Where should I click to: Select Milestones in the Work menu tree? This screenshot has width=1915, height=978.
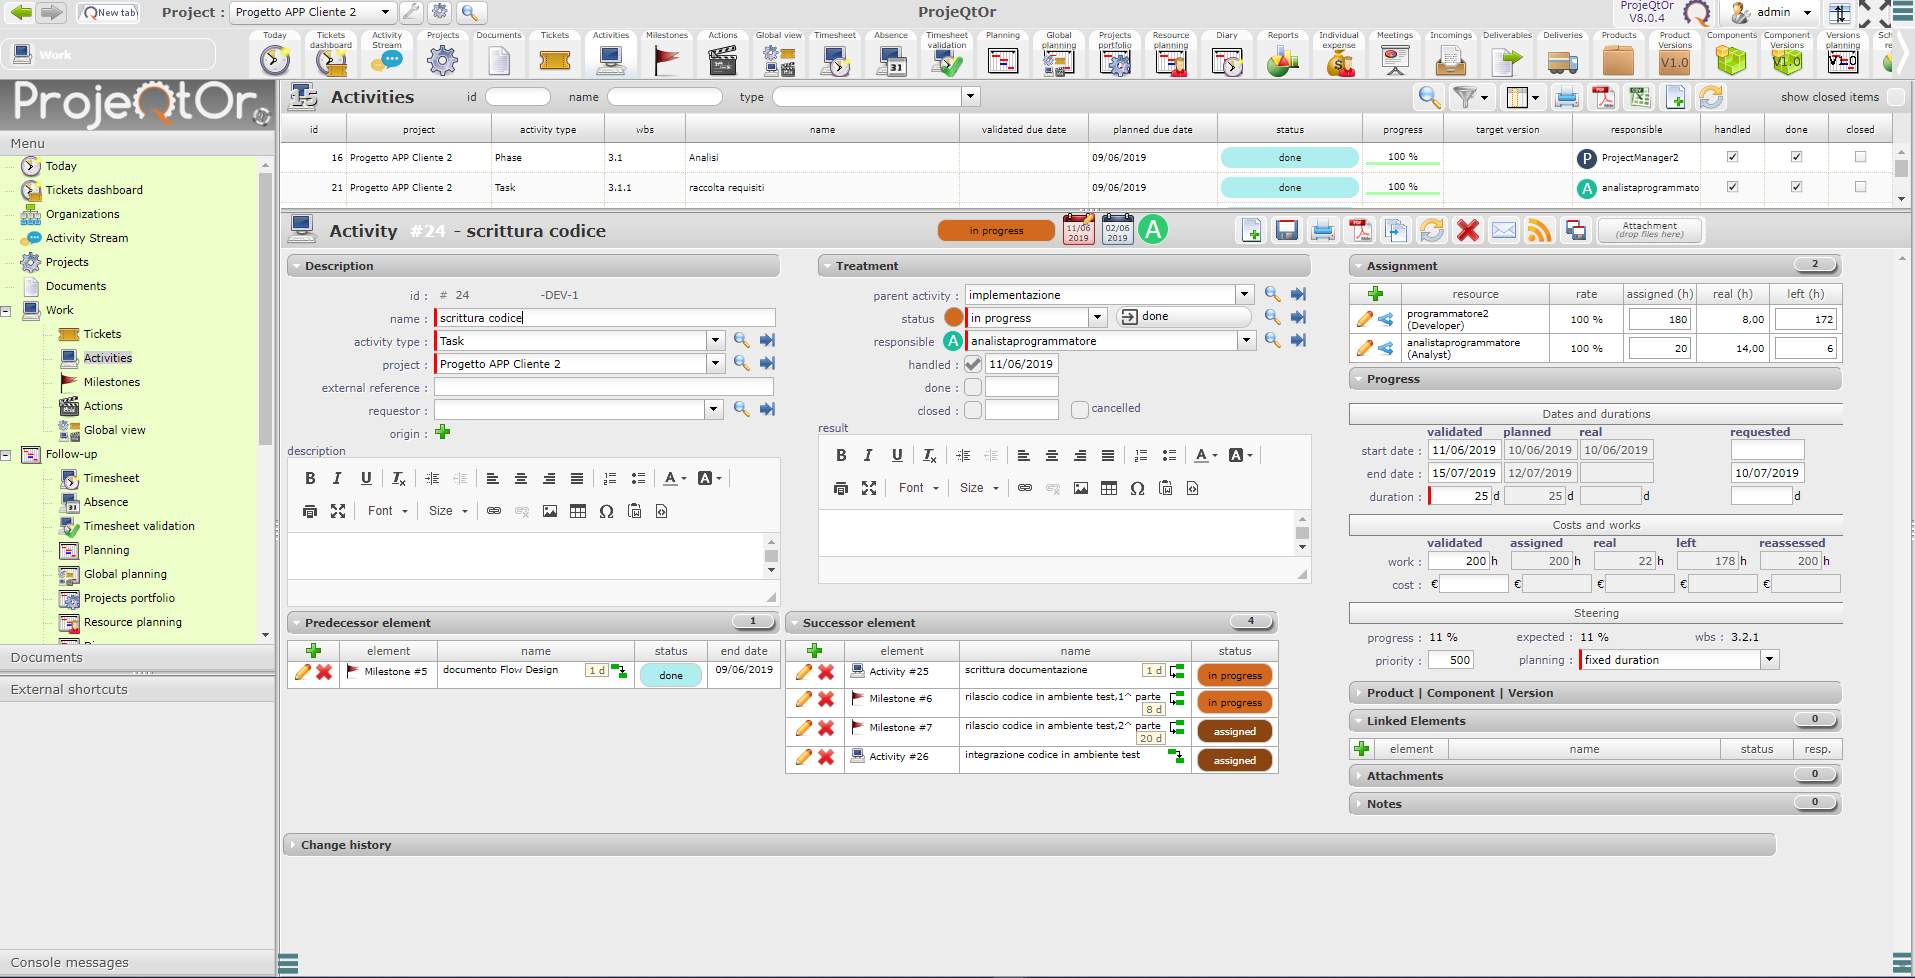click(111, 382)
